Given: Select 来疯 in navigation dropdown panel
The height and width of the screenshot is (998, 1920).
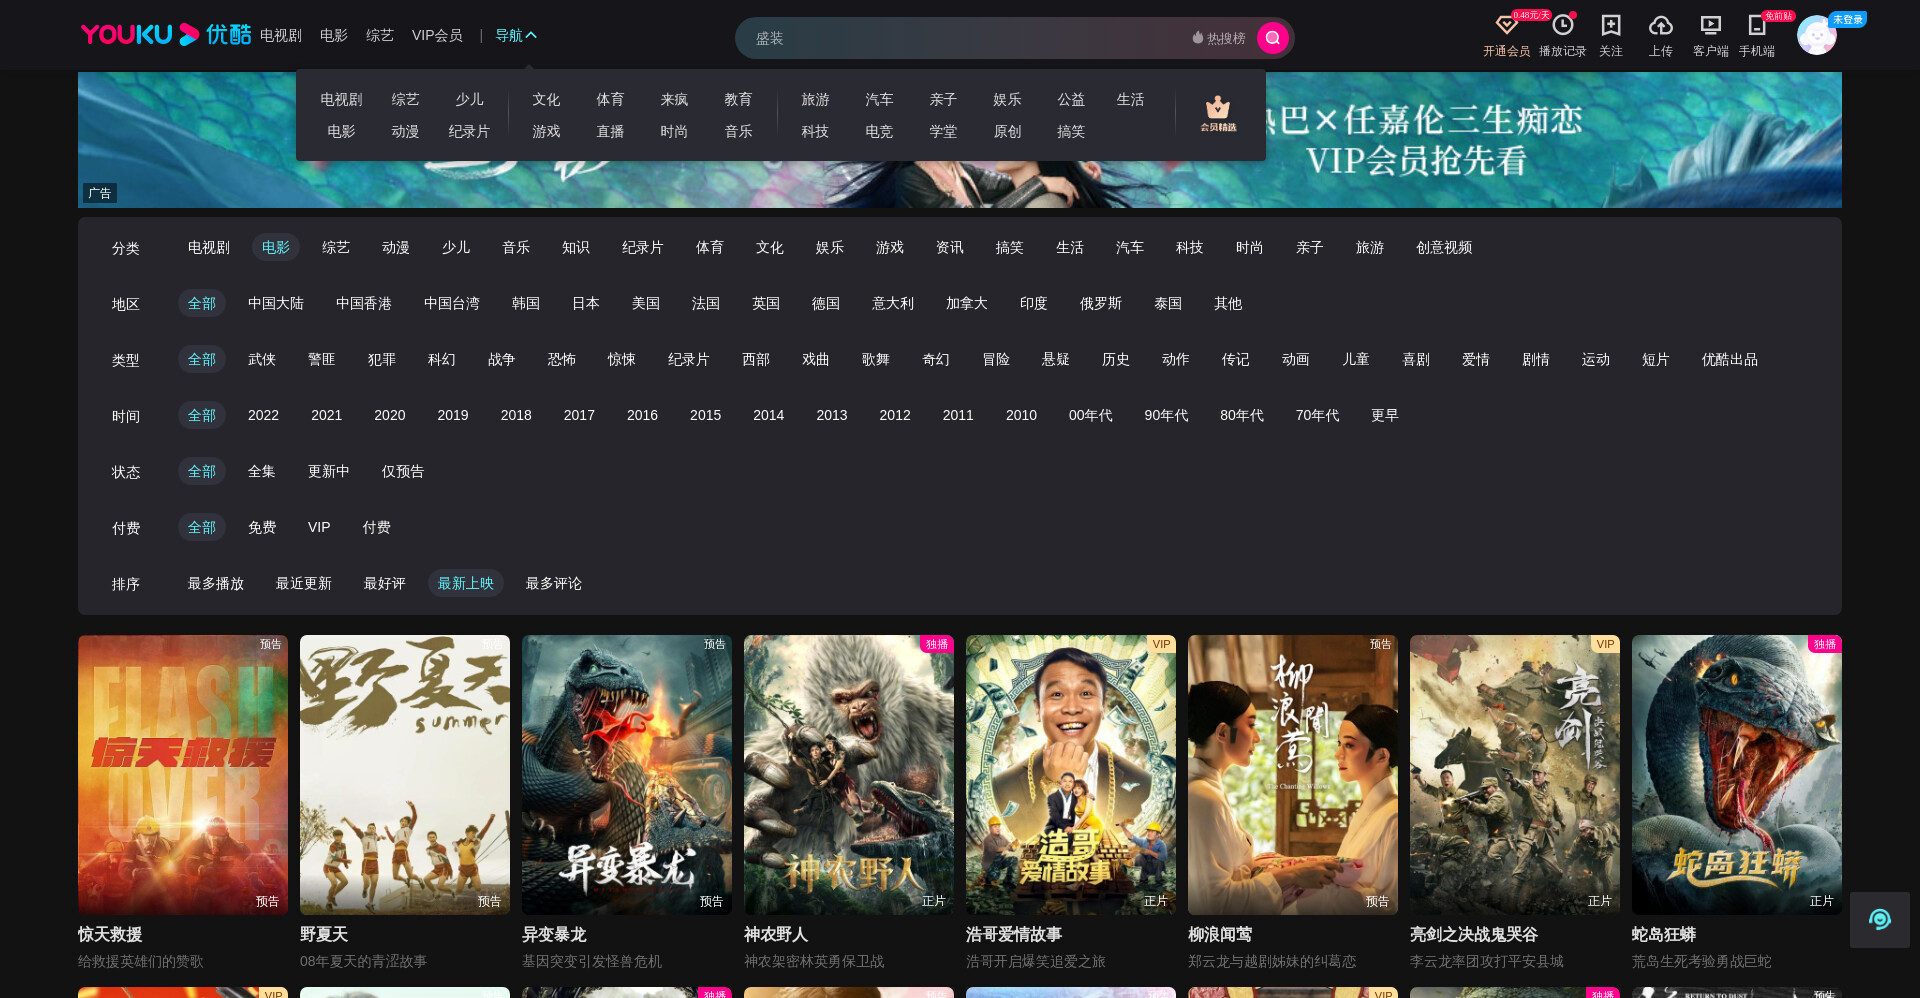Looking at the screenshot, I should (x=674, y=99).
